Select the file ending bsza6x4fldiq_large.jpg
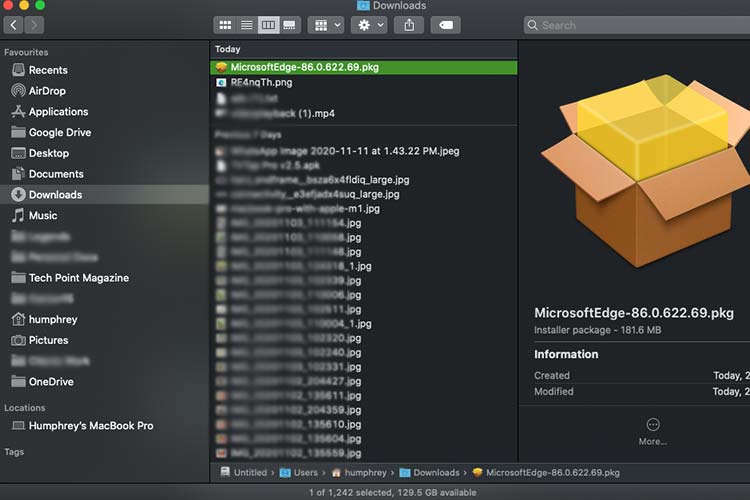The height and width of the screenshot is (500, 750). [x=364, y=180]
